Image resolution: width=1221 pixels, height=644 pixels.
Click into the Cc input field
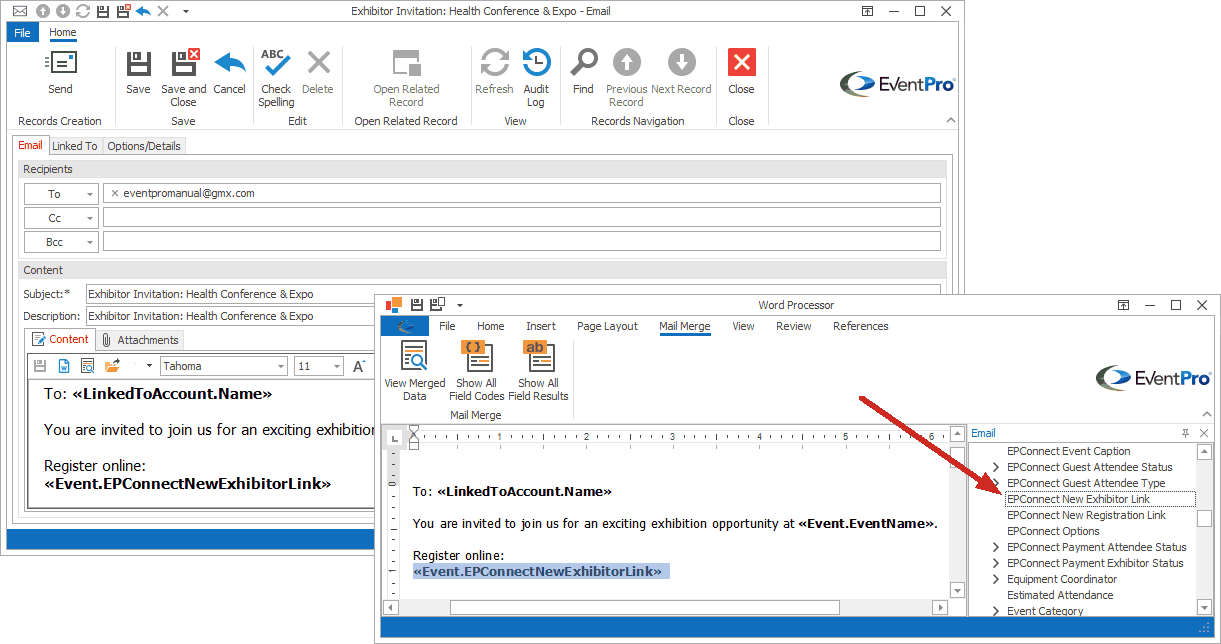521,218
